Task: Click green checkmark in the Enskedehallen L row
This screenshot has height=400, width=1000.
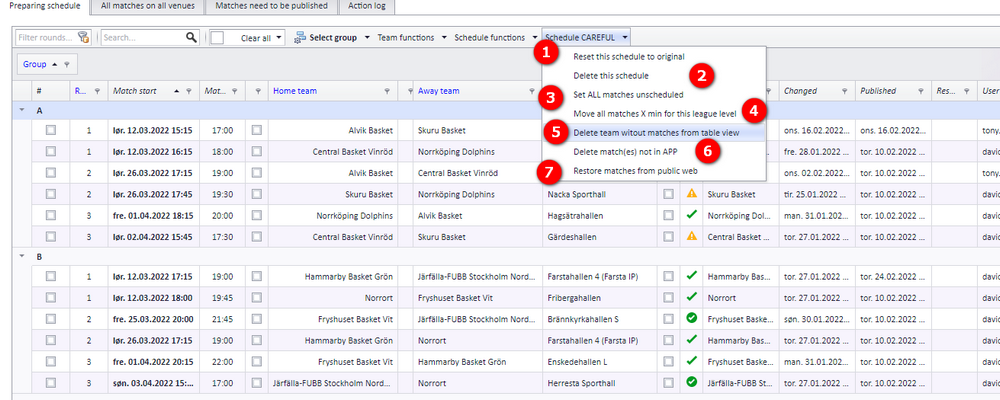Action: tap(691, 360)
